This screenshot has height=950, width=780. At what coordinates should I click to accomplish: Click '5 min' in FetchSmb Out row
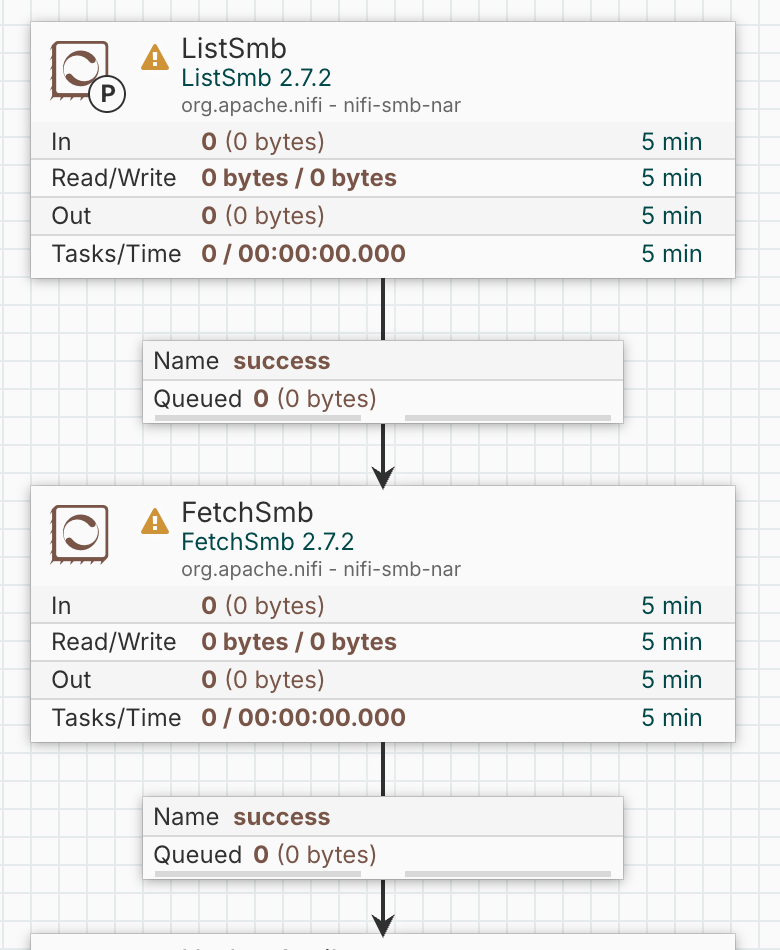(x=672, y=680)
